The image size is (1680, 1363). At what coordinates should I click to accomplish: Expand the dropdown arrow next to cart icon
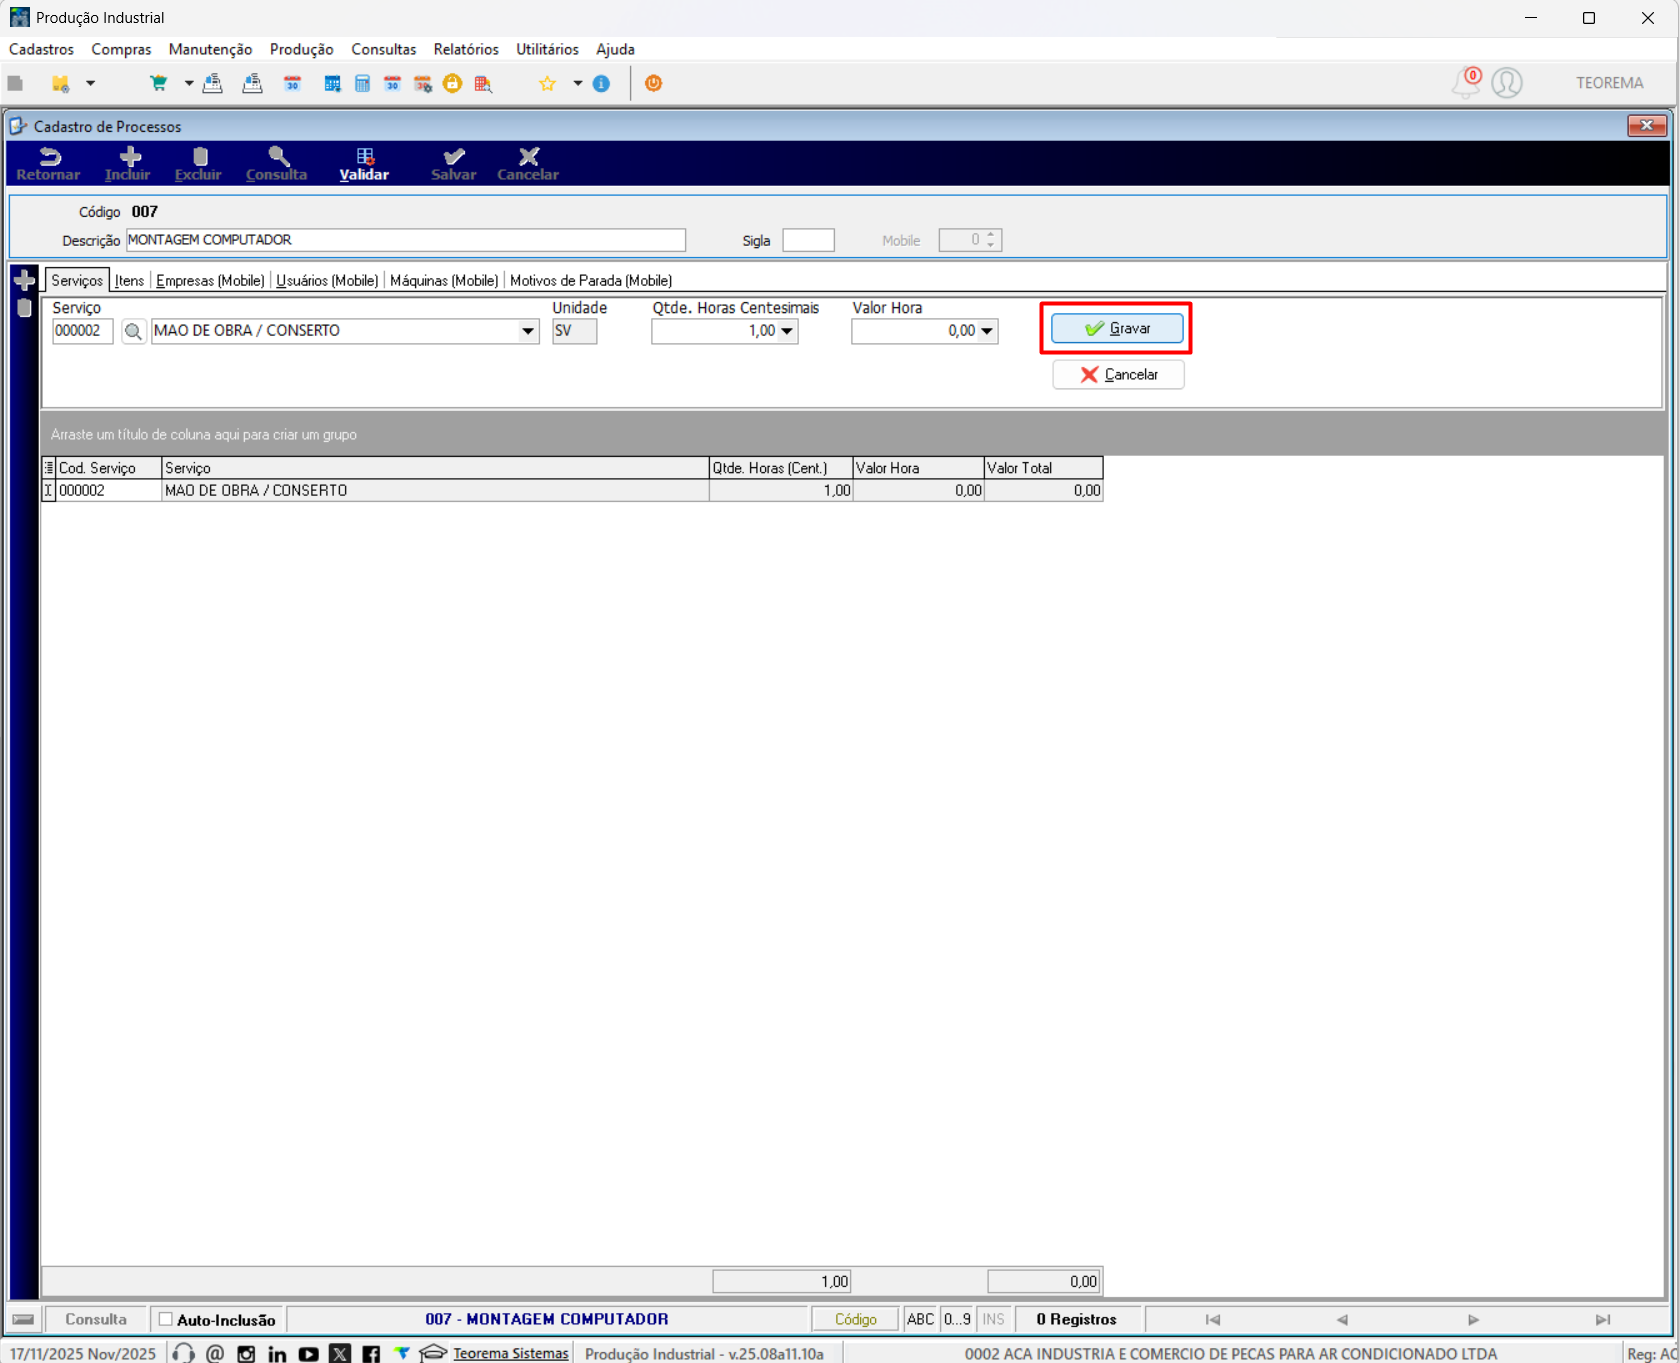coord(188,84)
